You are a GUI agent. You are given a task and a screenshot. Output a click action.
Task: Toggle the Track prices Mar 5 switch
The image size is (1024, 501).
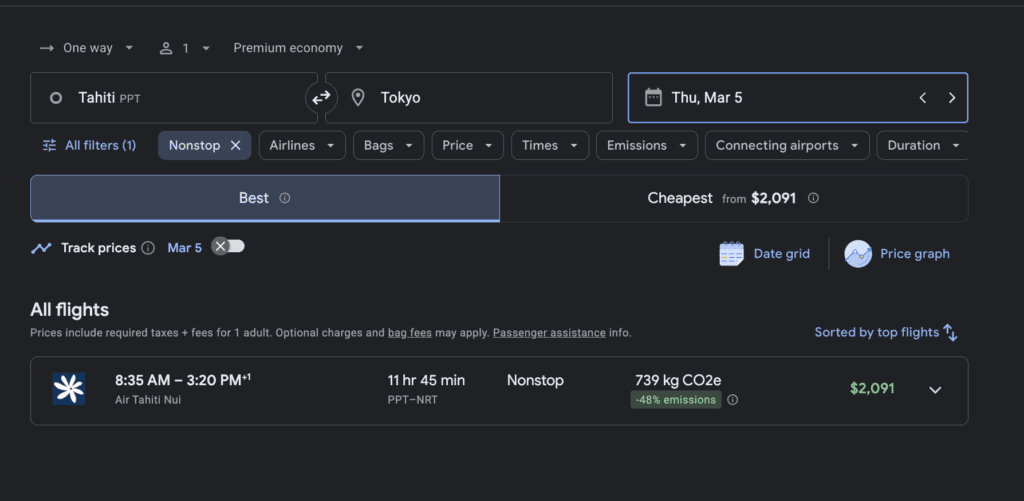coord(228,246)
